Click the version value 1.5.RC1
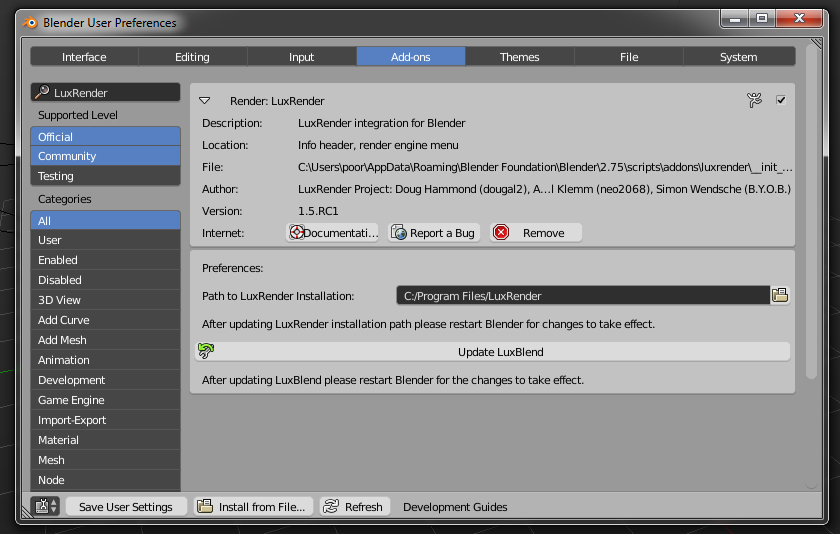The image size is (840, 534). click(x=318, y=211)
